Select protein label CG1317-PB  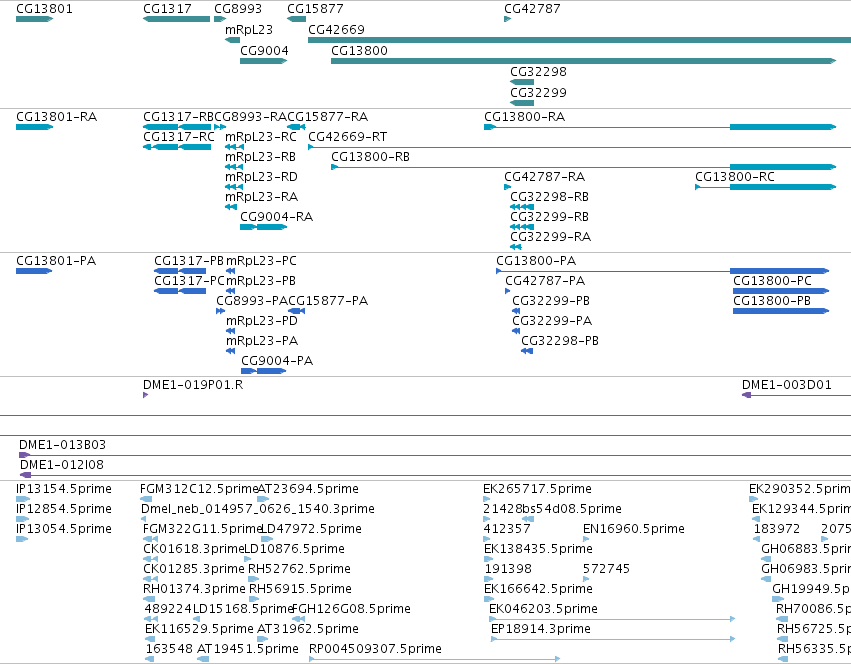click(189, 261)
